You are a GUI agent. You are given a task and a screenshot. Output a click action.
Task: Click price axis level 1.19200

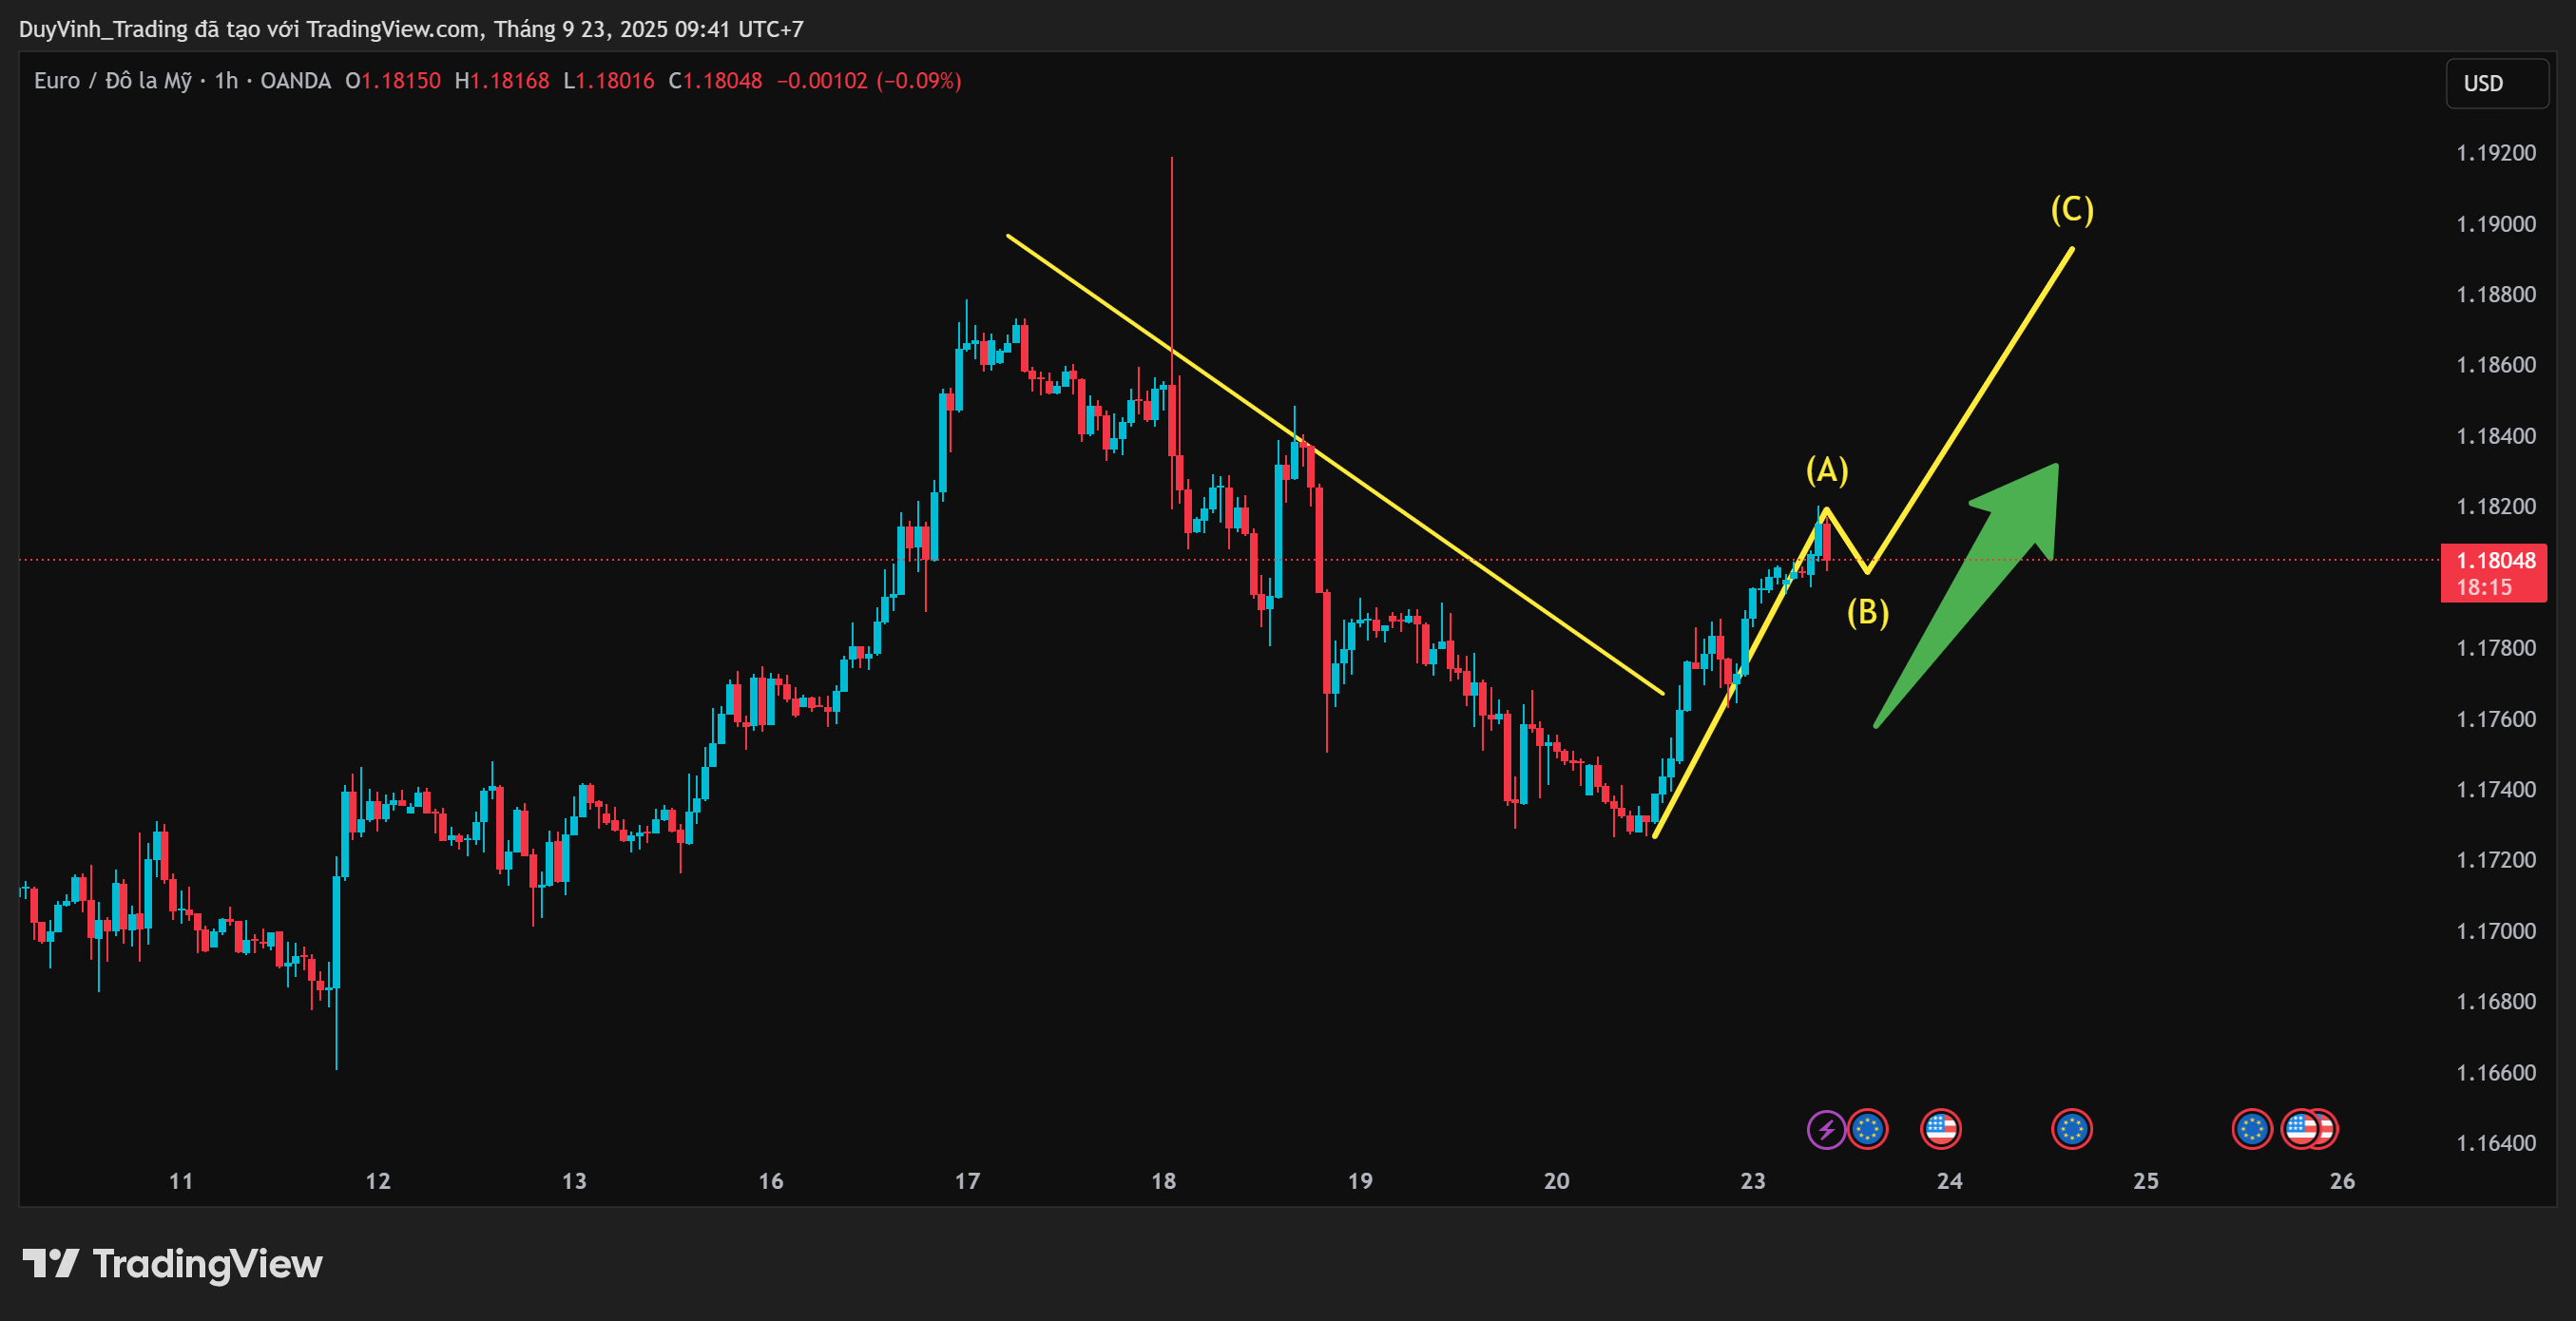pyautogui.click(x=2496, y=153)
